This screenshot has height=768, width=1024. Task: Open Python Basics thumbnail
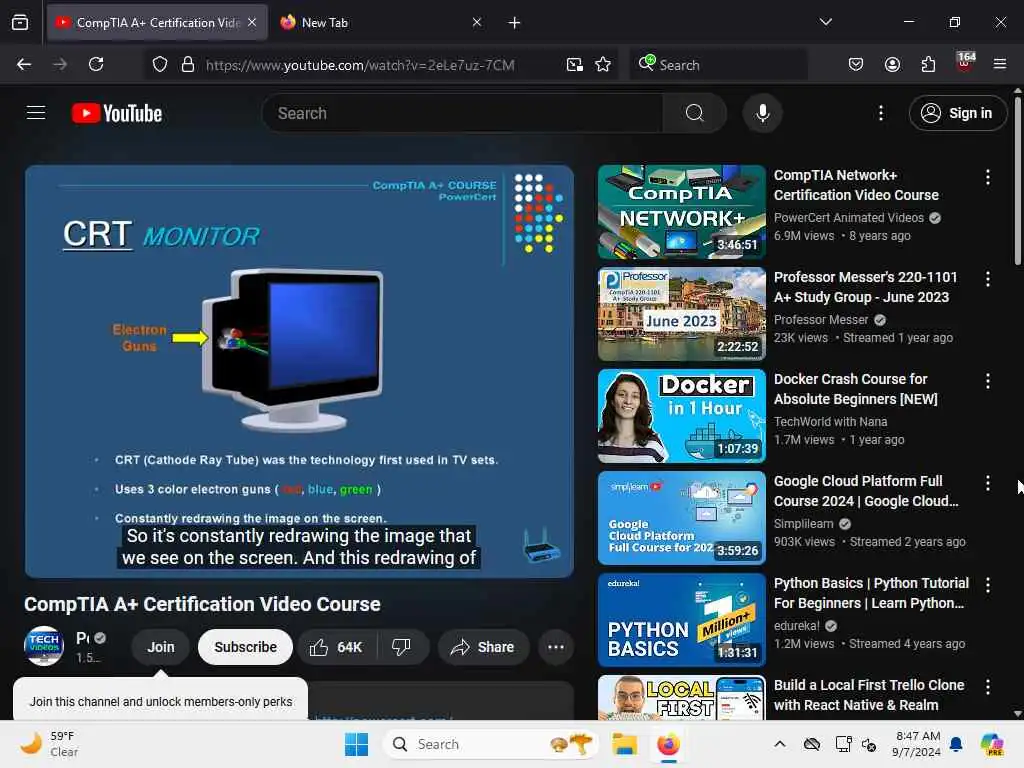point(682,620)
